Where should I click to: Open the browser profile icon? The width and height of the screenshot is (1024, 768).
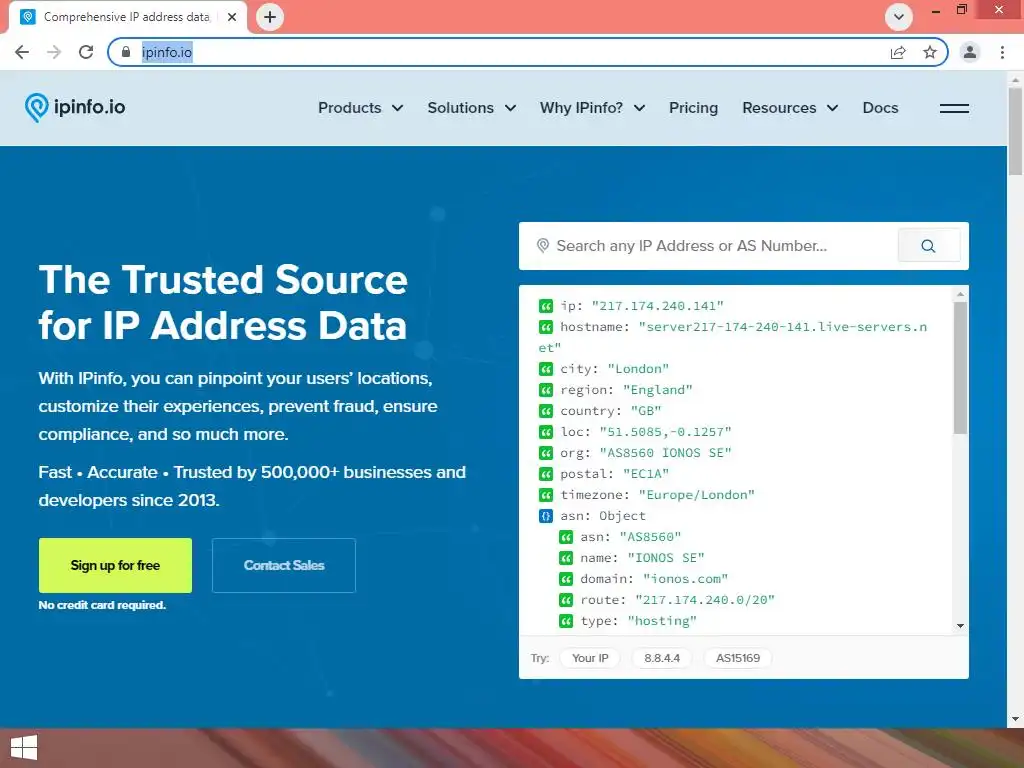click(x=970, y=52)
